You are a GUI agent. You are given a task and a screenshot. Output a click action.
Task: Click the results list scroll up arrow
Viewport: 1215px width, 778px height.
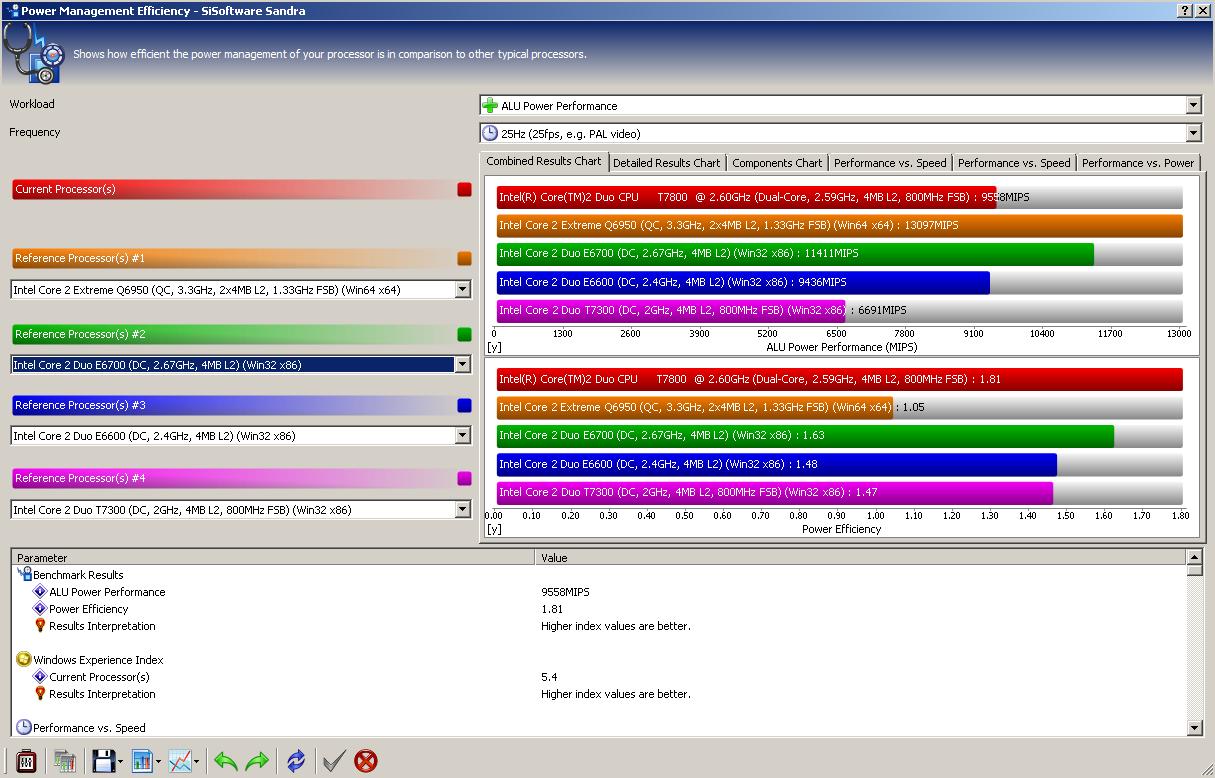[x=1195, y=557]
